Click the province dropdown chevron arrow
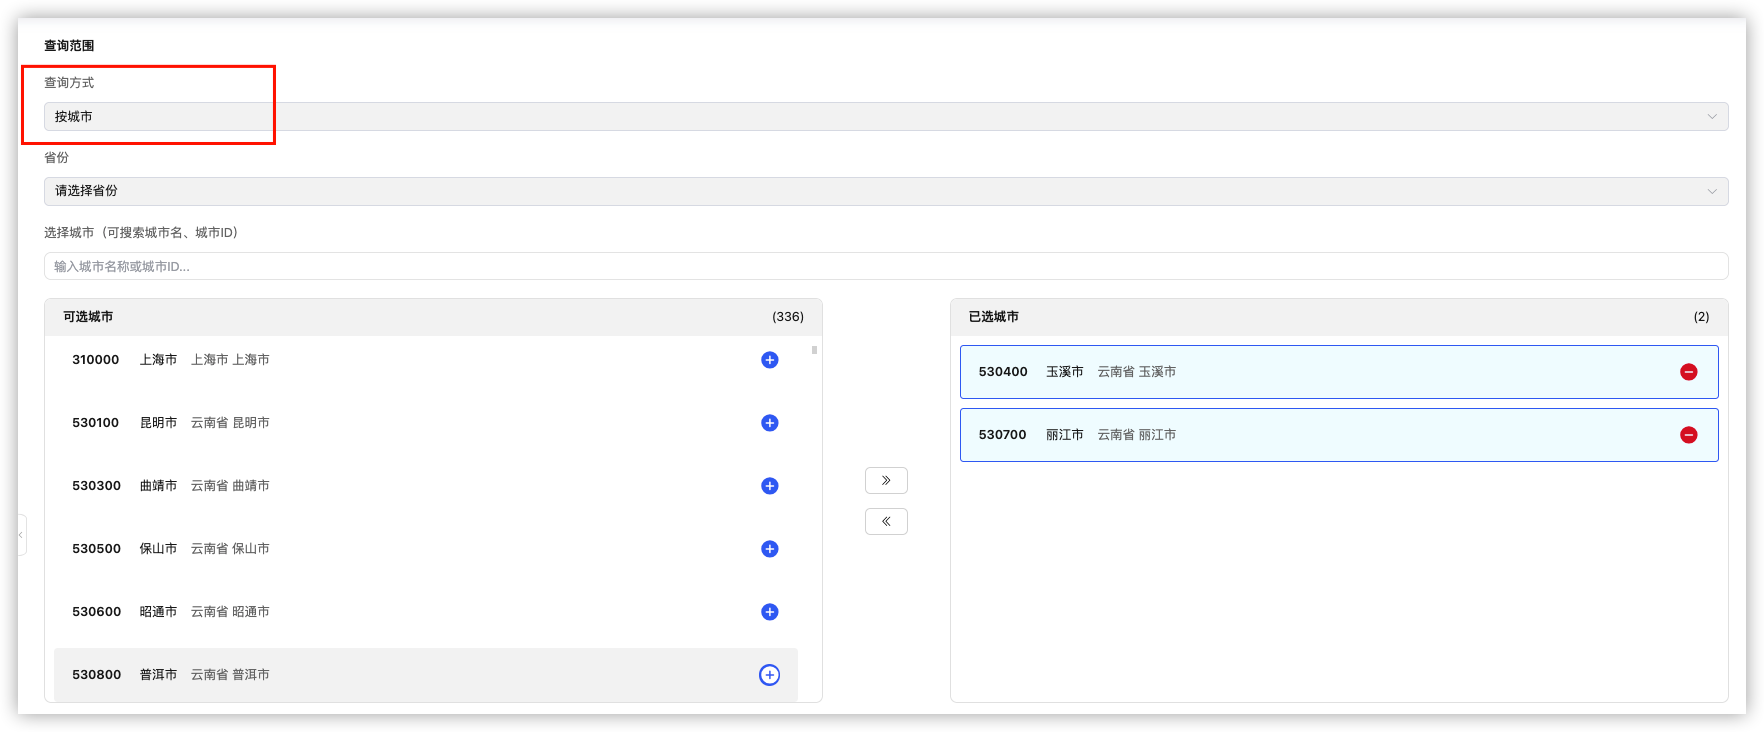The image size is (1764, 732). [x=1711, y=191]
